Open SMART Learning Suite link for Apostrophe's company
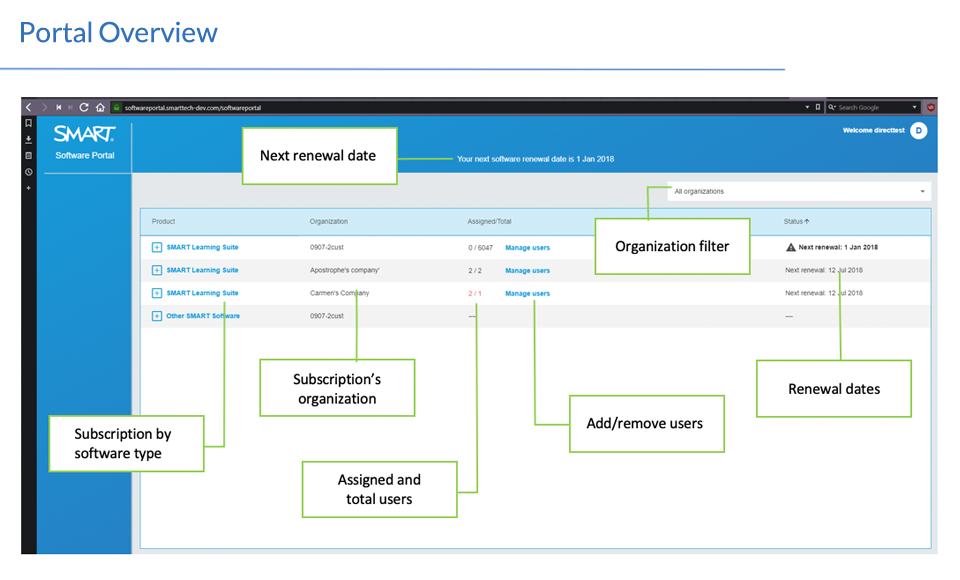 point(203,270)
